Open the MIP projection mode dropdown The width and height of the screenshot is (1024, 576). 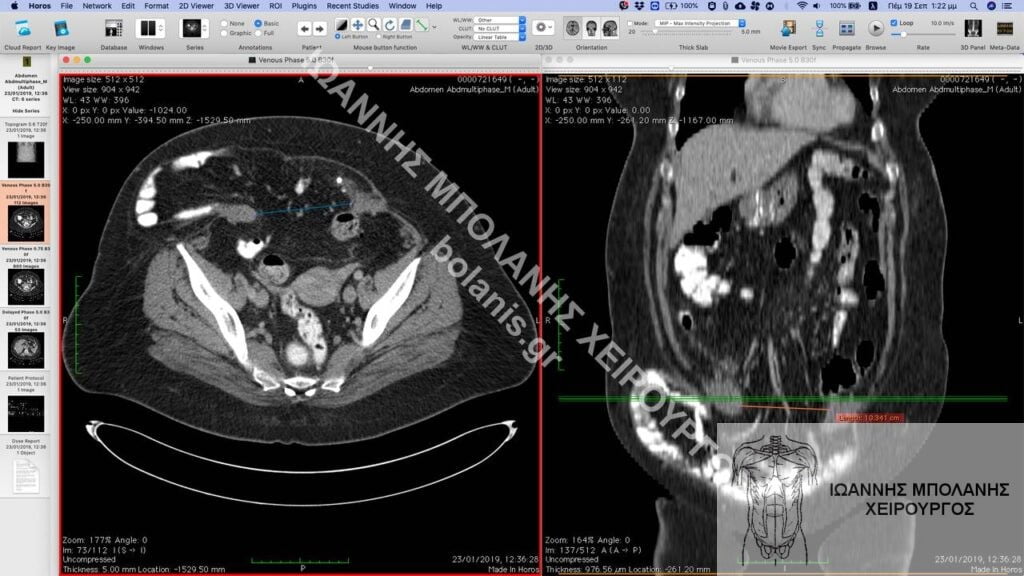click(700, 24)
